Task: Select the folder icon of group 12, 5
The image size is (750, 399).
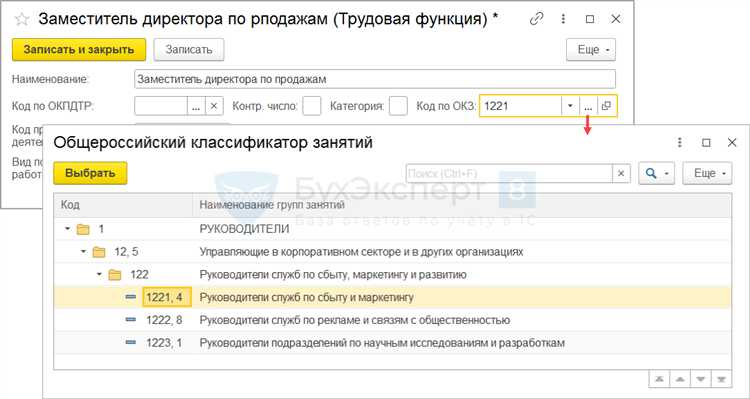Action: (99, 252)
